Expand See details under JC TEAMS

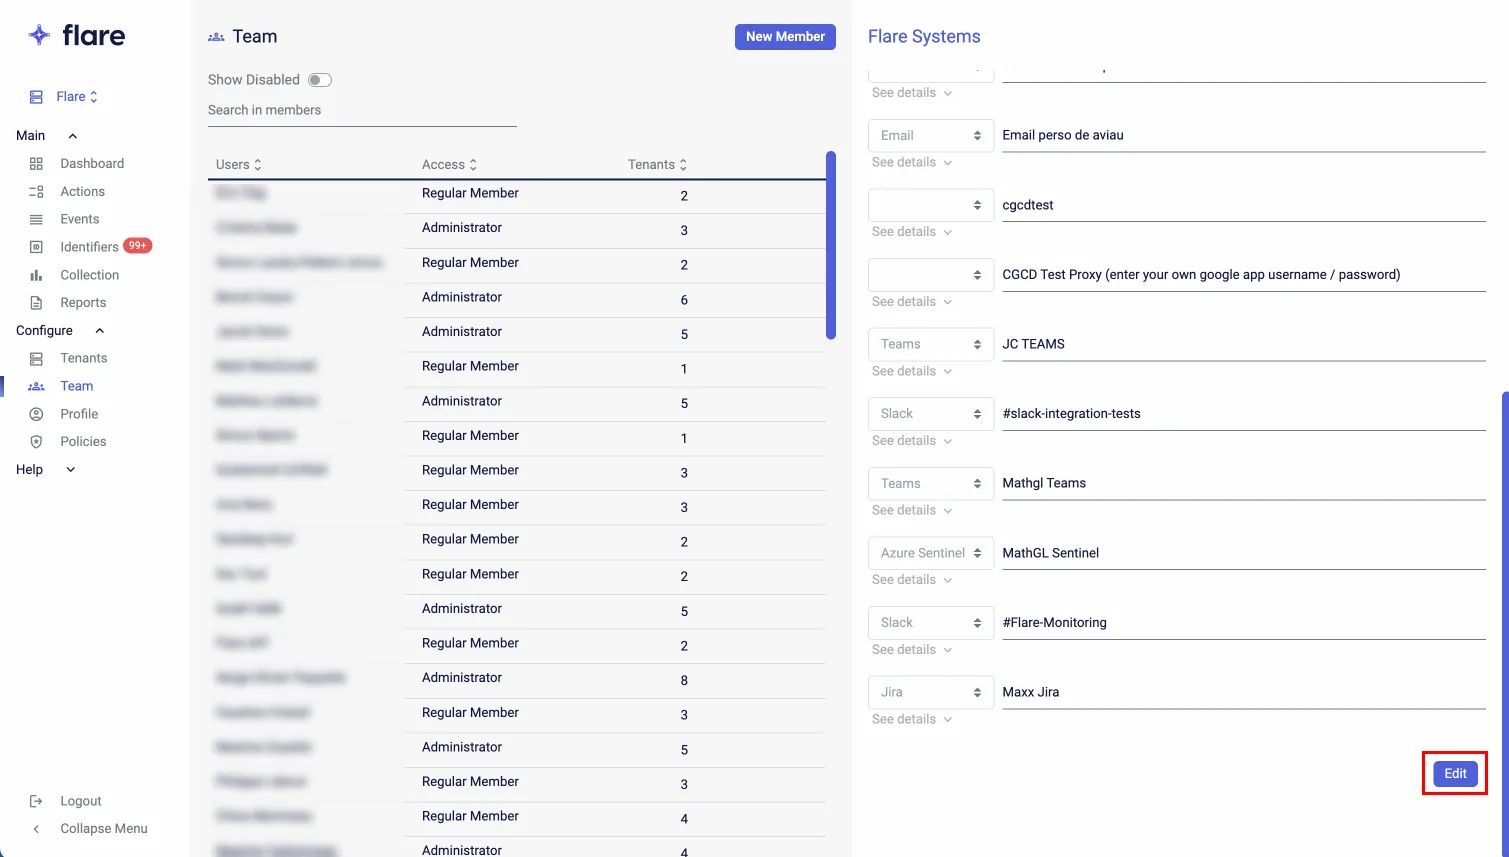911,371
